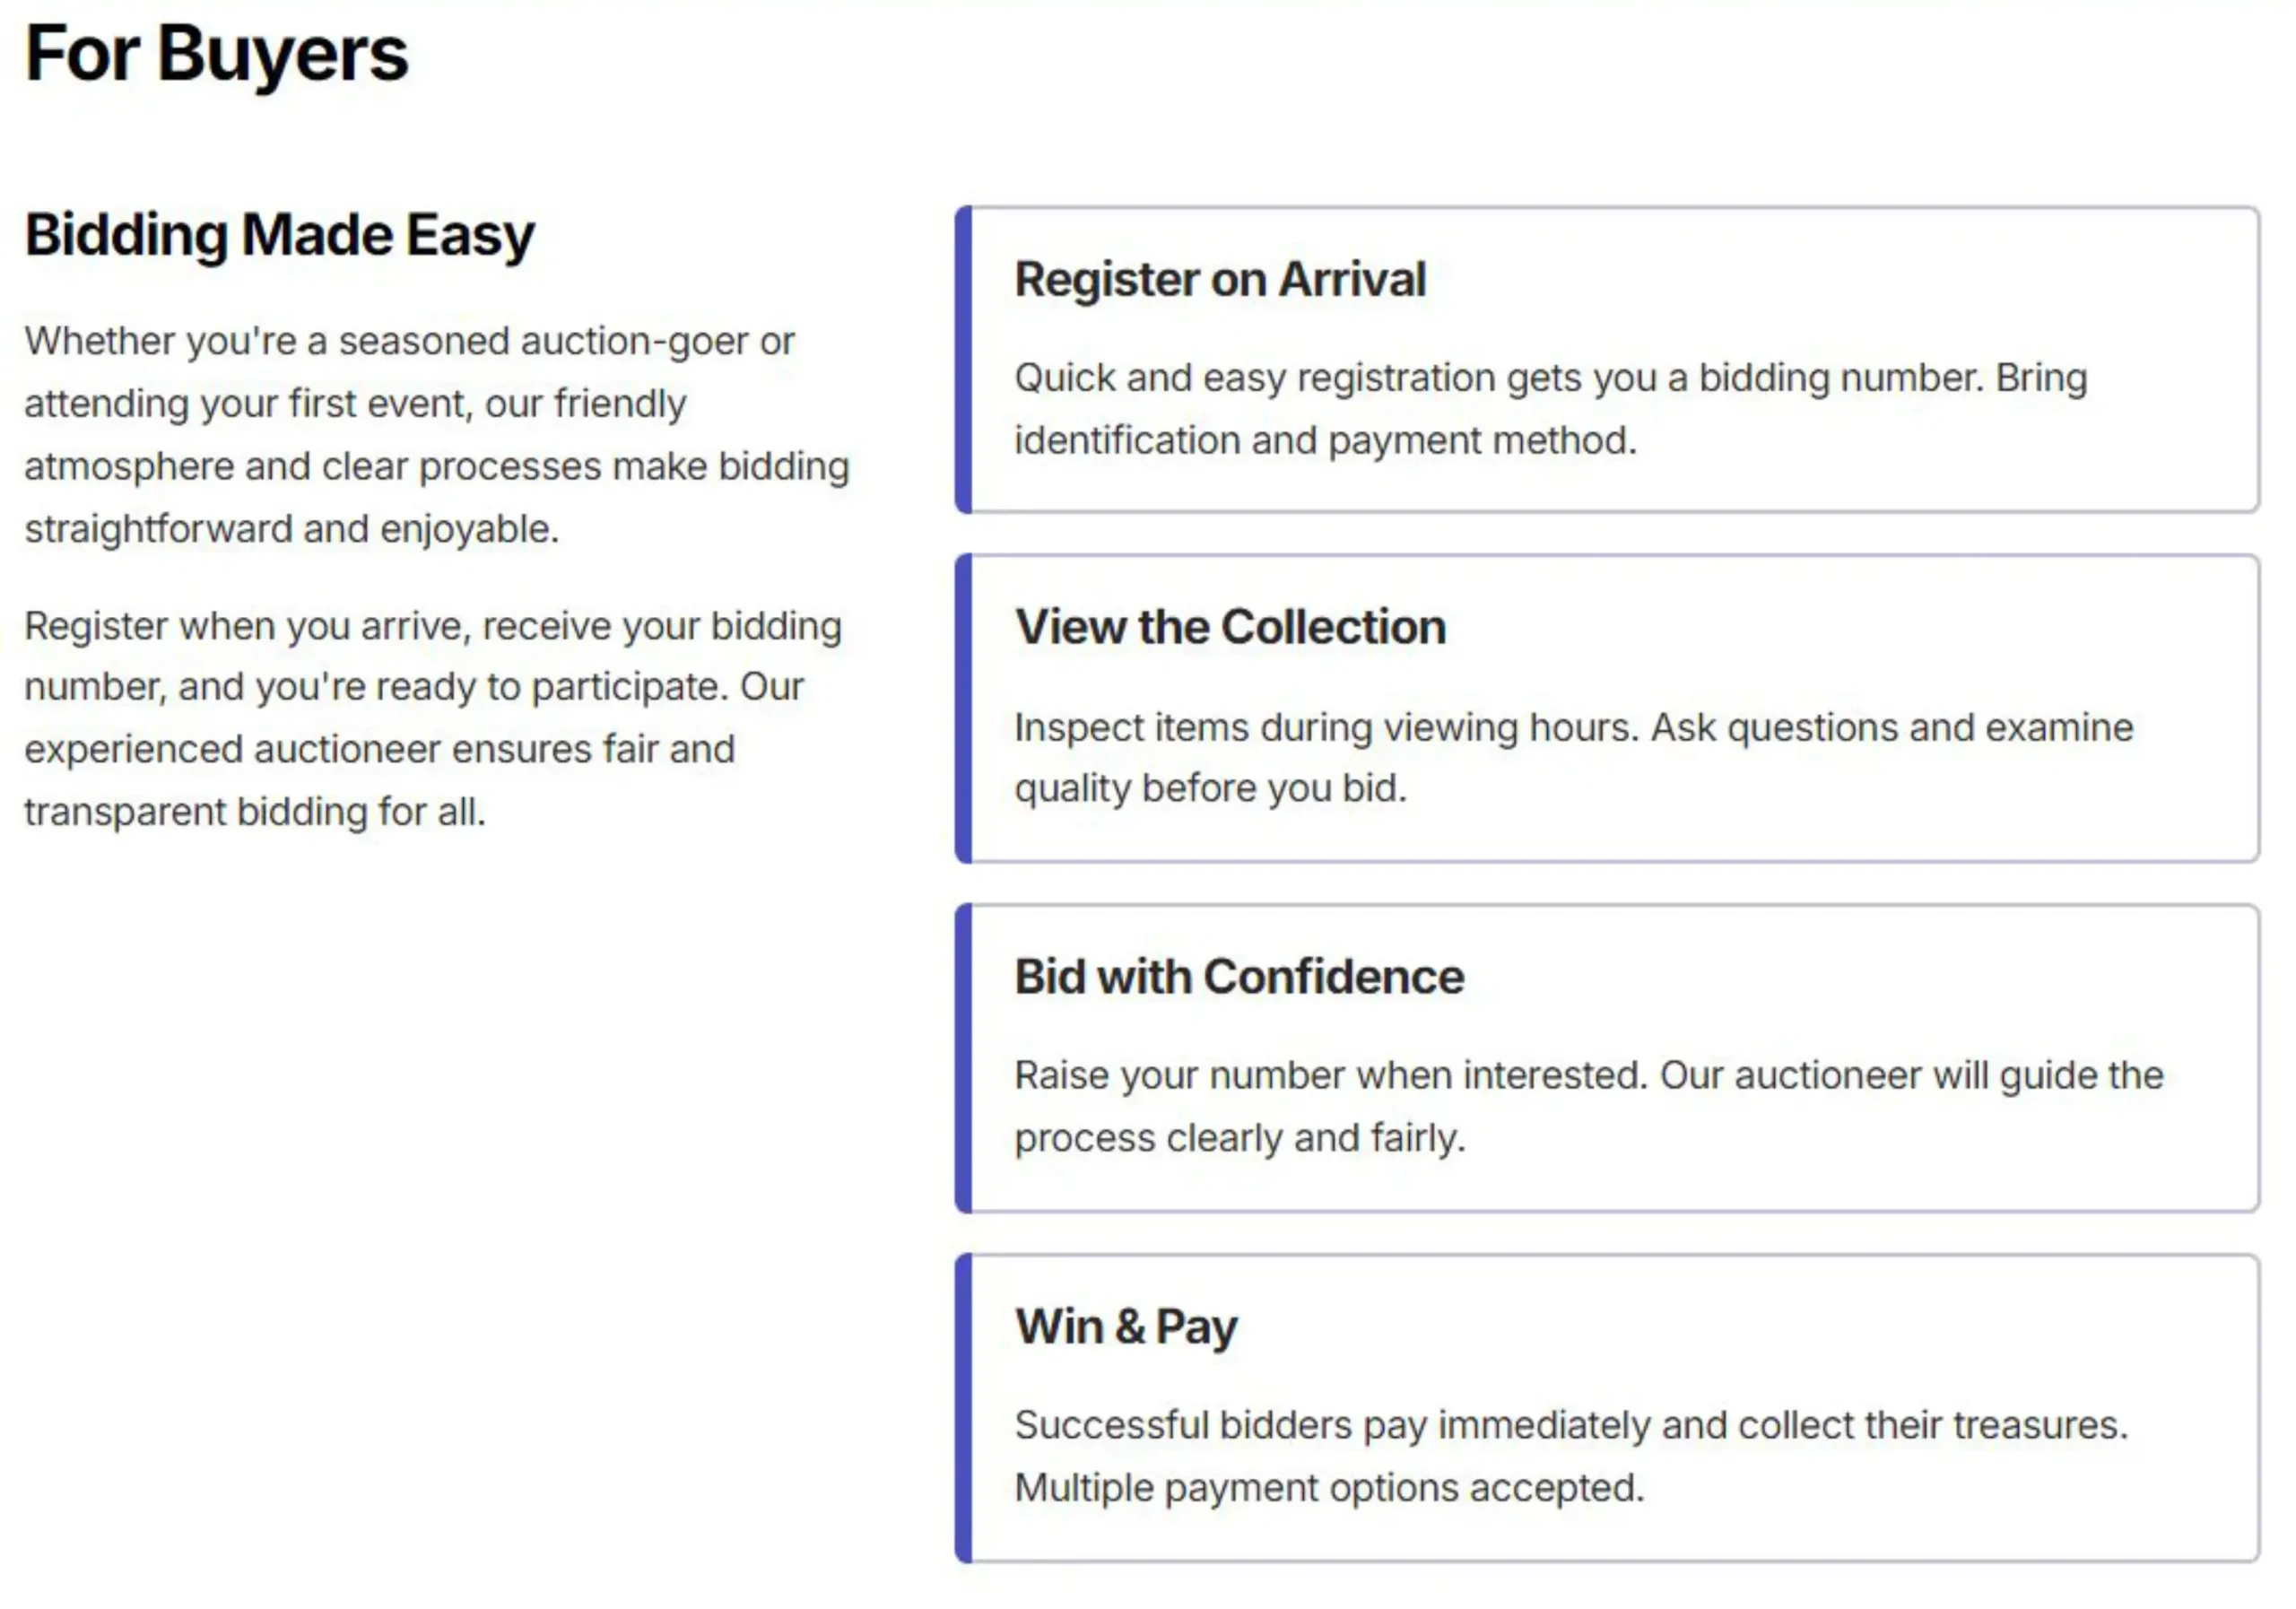Select the View the Collection card title
Image resolution: width=2296 pixels, height=1609 pixels.
[x=1230, y=627]
